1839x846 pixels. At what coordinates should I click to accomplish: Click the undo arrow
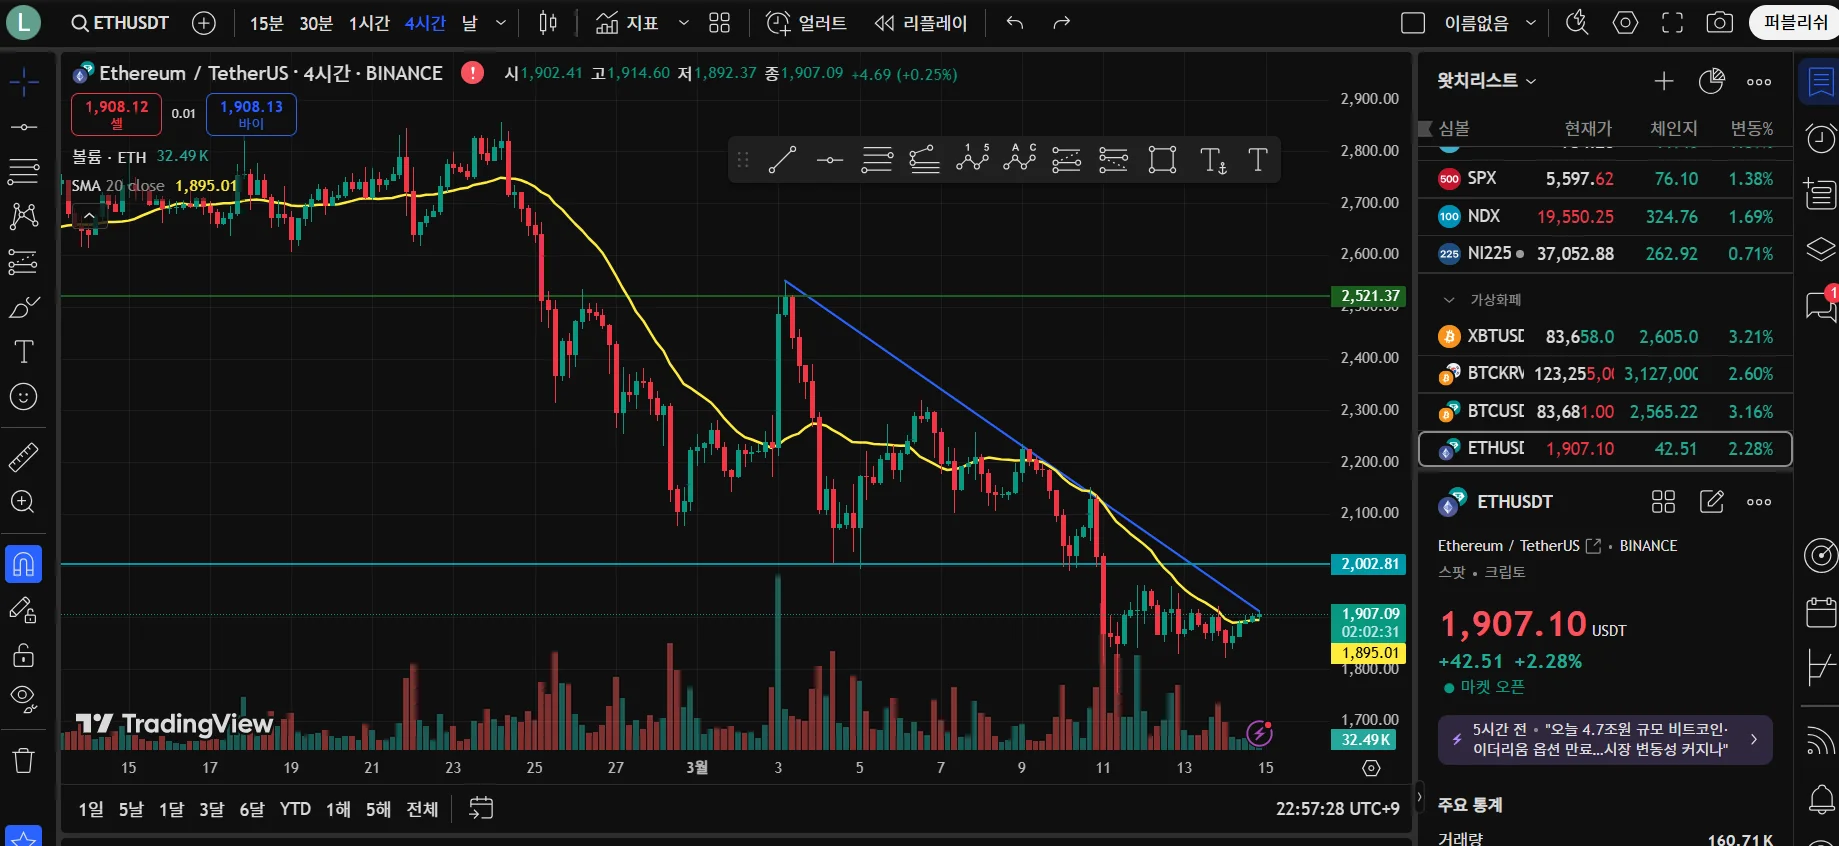coord(1015,23)
